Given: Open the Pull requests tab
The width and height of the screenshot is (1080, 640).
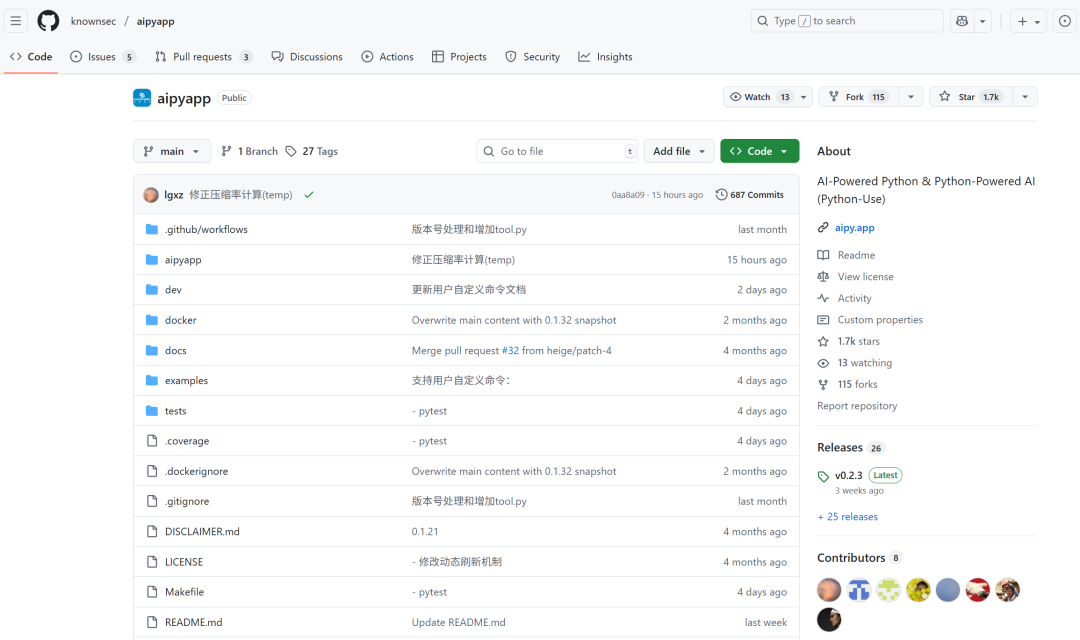Looking at the screenshot, I should click(203, 56).
